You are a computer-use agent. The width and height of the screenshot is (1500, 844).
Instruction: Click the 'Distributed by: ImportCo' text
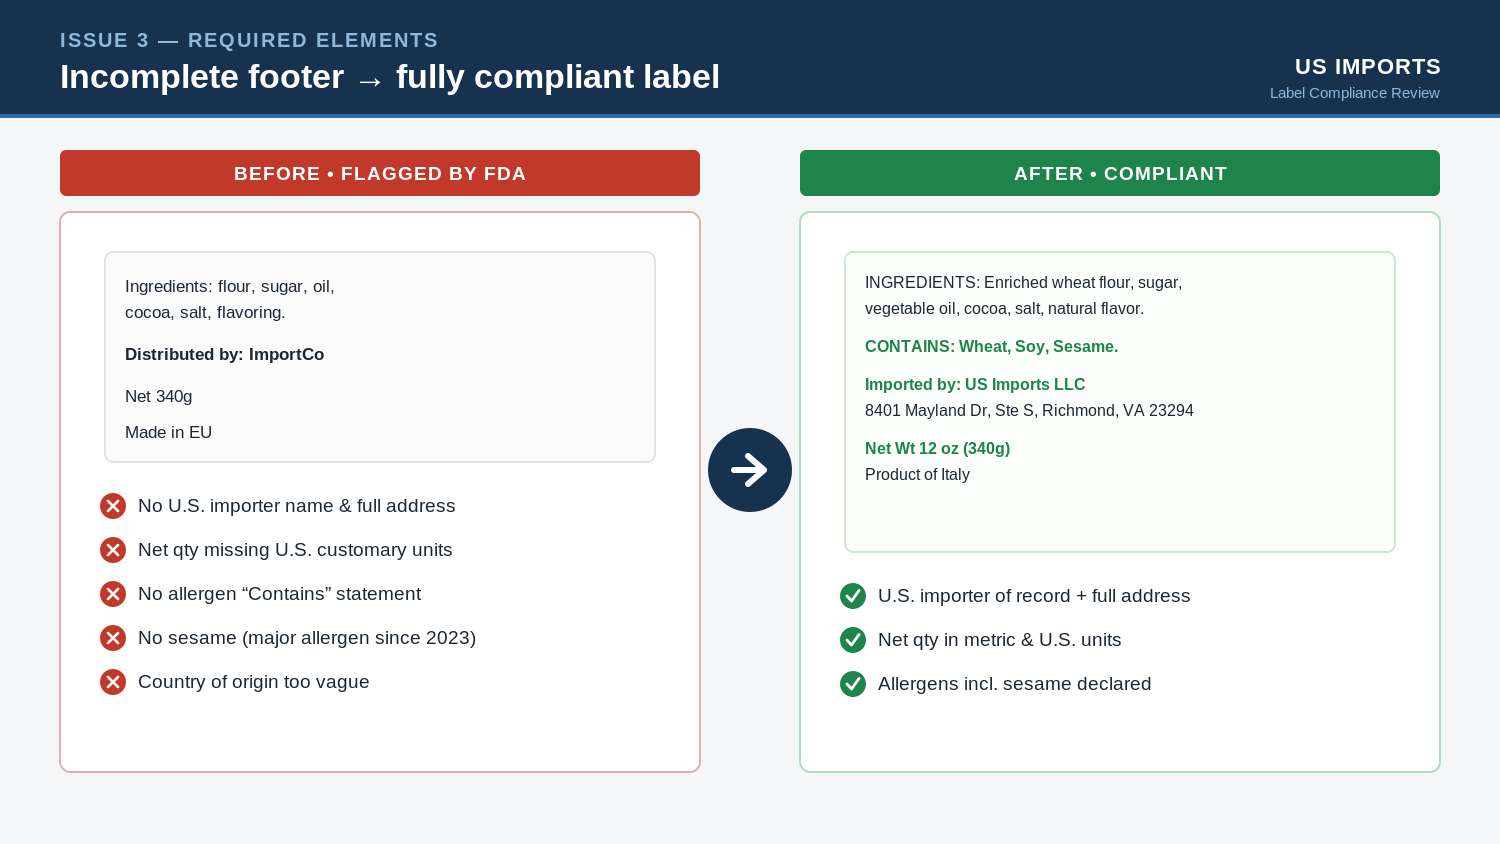(225, 354)
